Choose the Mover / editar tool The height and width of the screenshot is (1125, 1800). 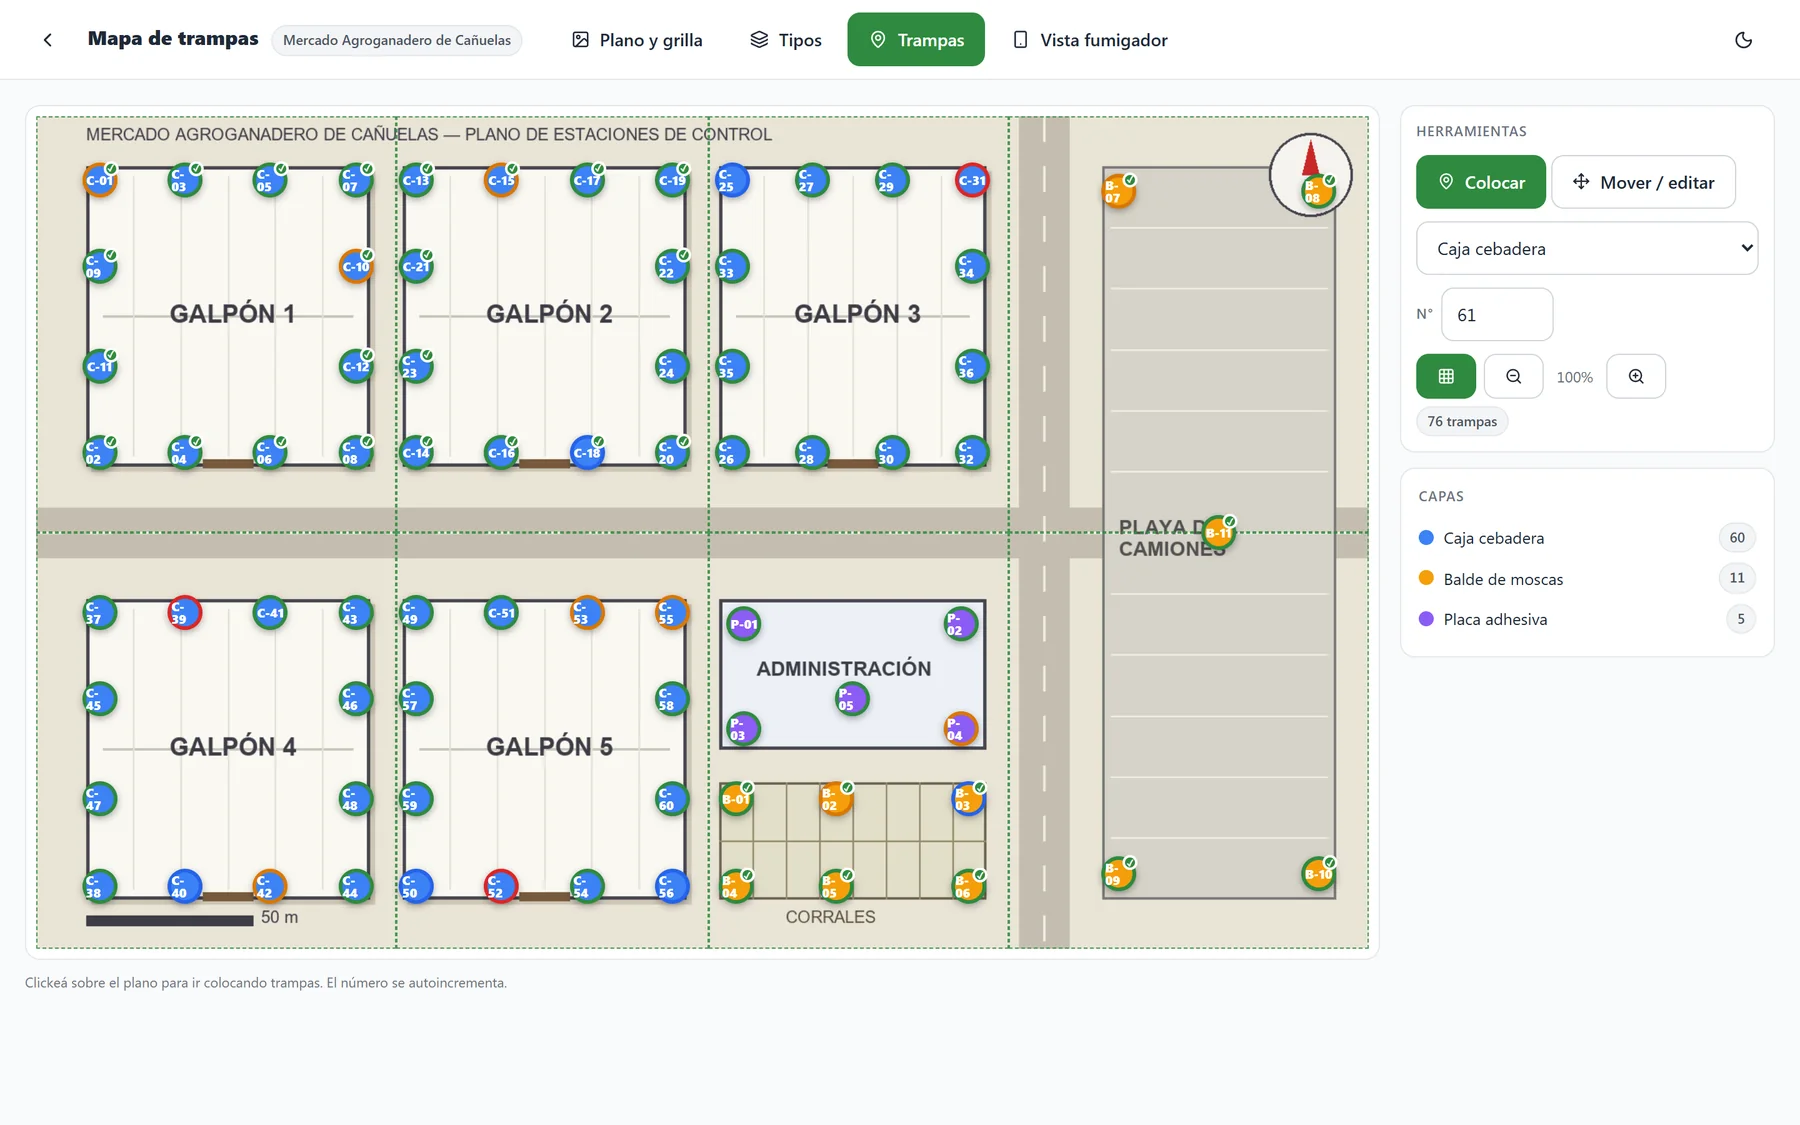(1642, 182)
